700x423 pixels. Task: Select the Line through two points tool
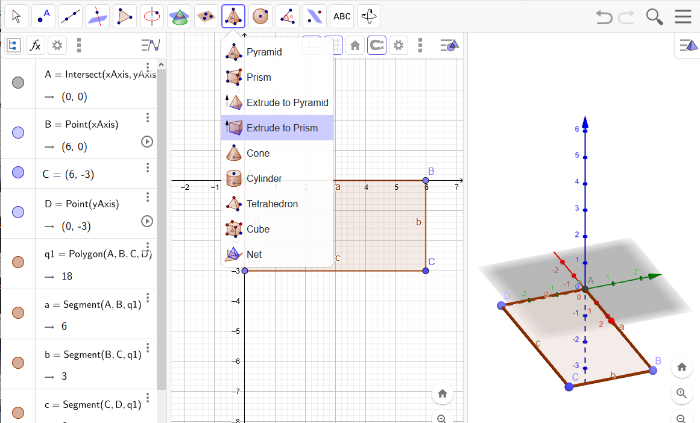tap(71, 17)
